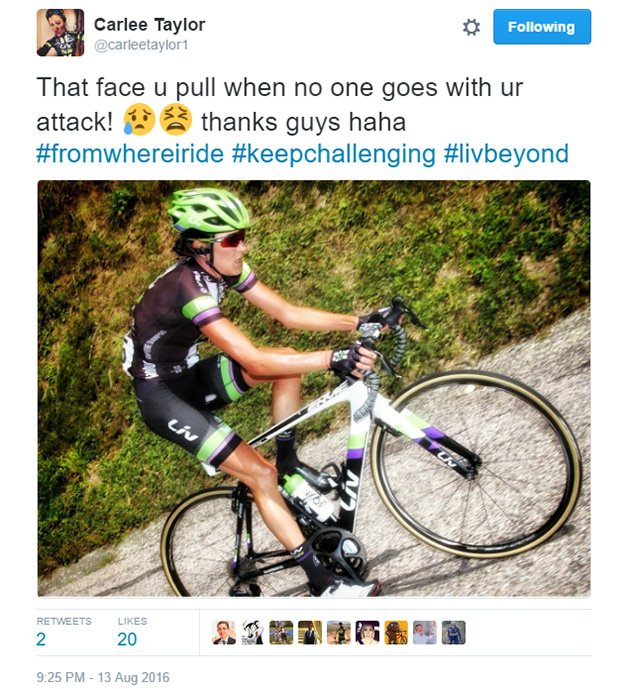Image resolution: width=630 pixels, height=689 pixels.
Task: Open the #livbeyond hashtag
Action: [506, 154]
